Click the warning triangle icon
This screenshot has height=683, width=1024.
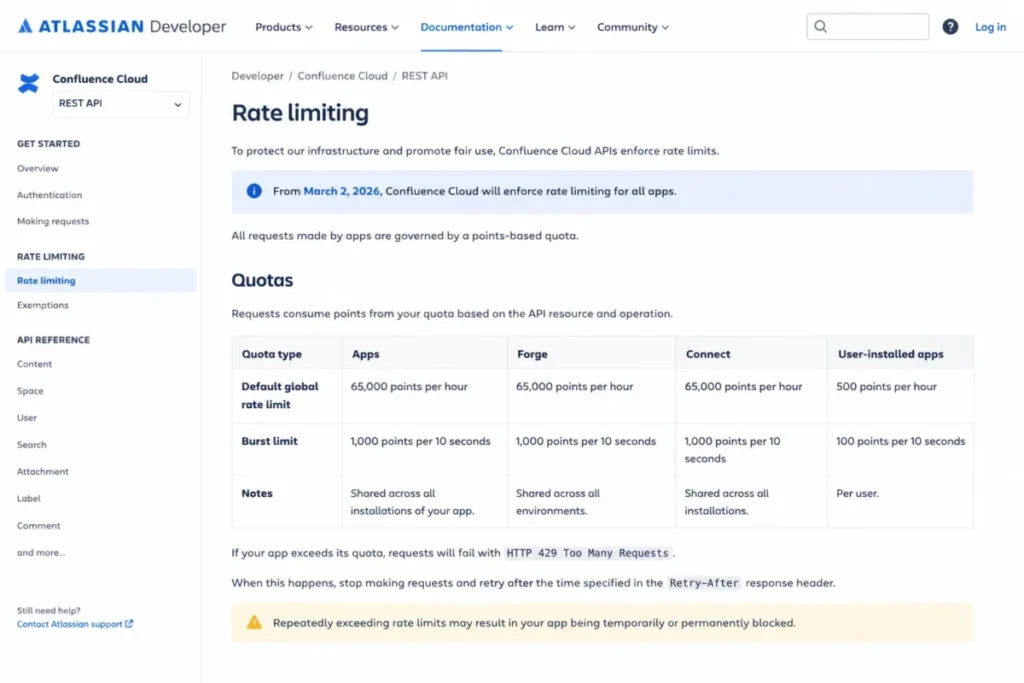[254, 622]
